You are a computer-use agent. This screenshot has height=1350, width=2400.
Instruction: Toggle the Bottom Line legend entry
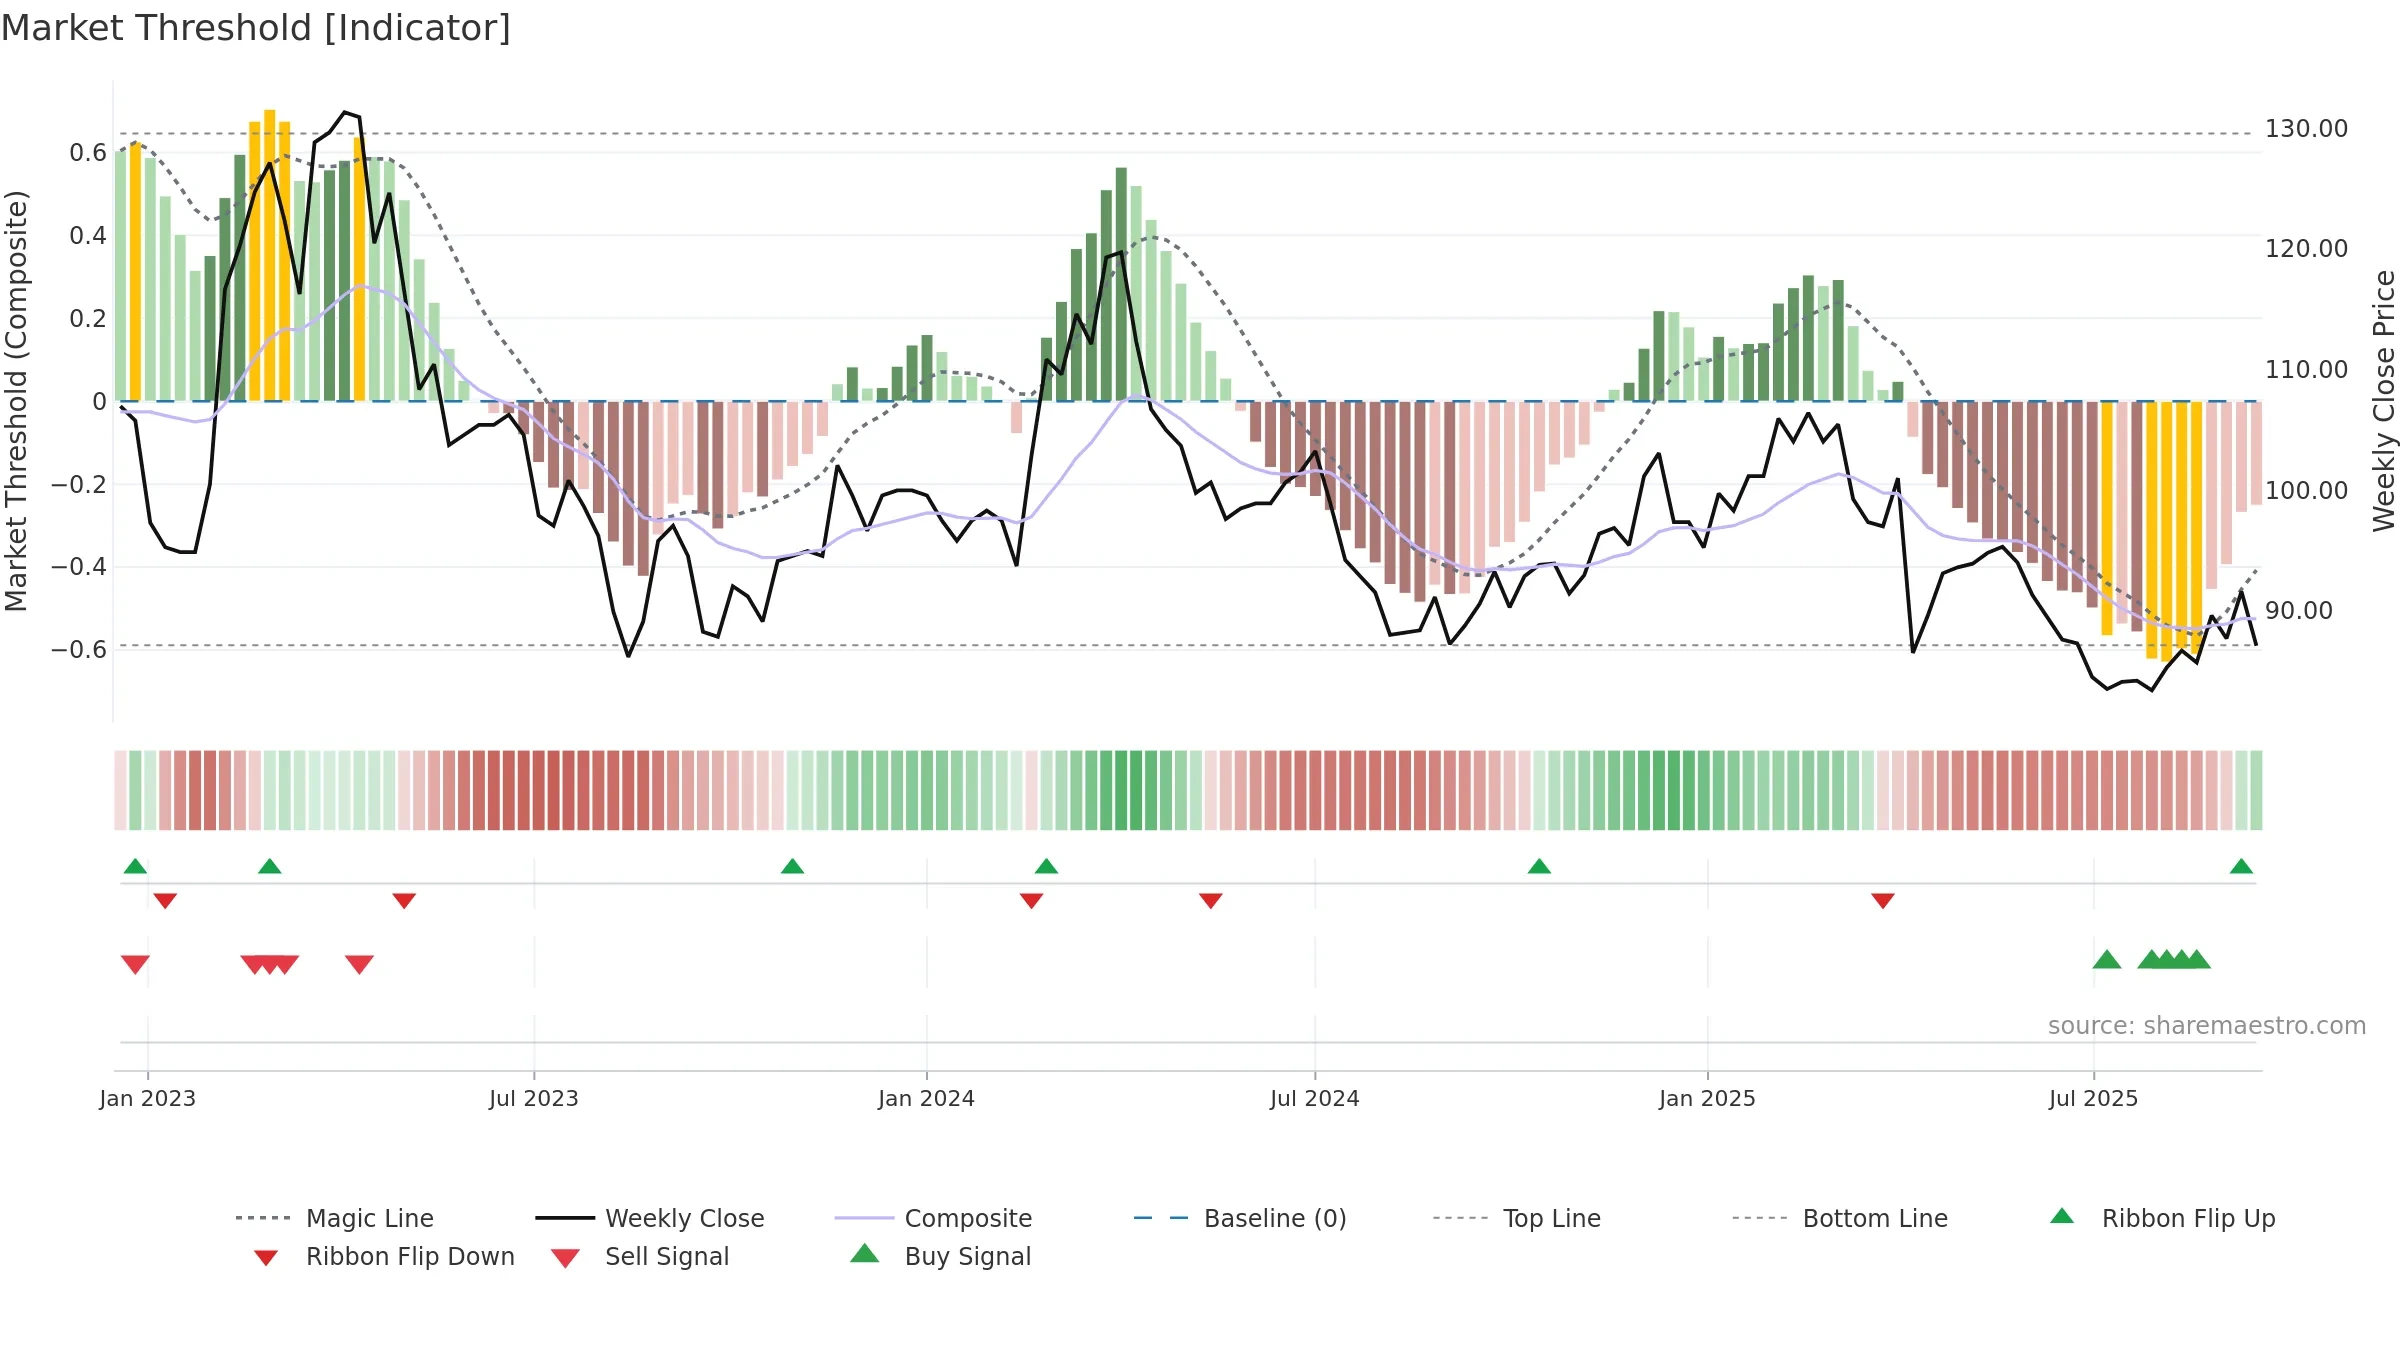pyautogui.click(x=1840, y=1218)
